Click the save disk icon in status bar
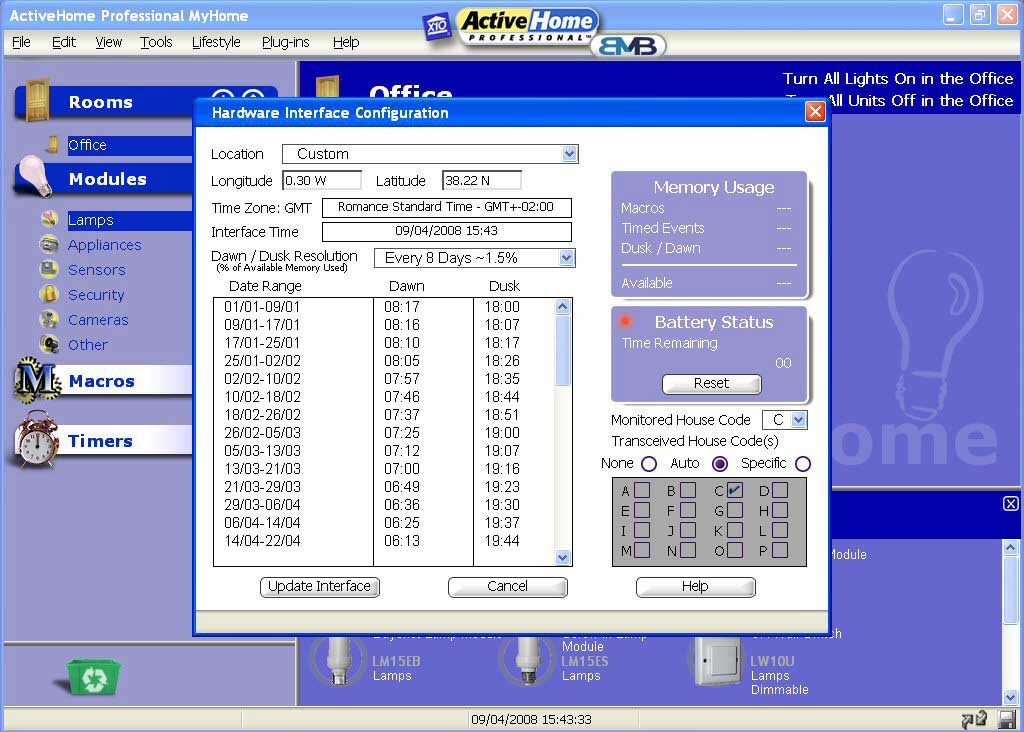 tap(1006, 719)
